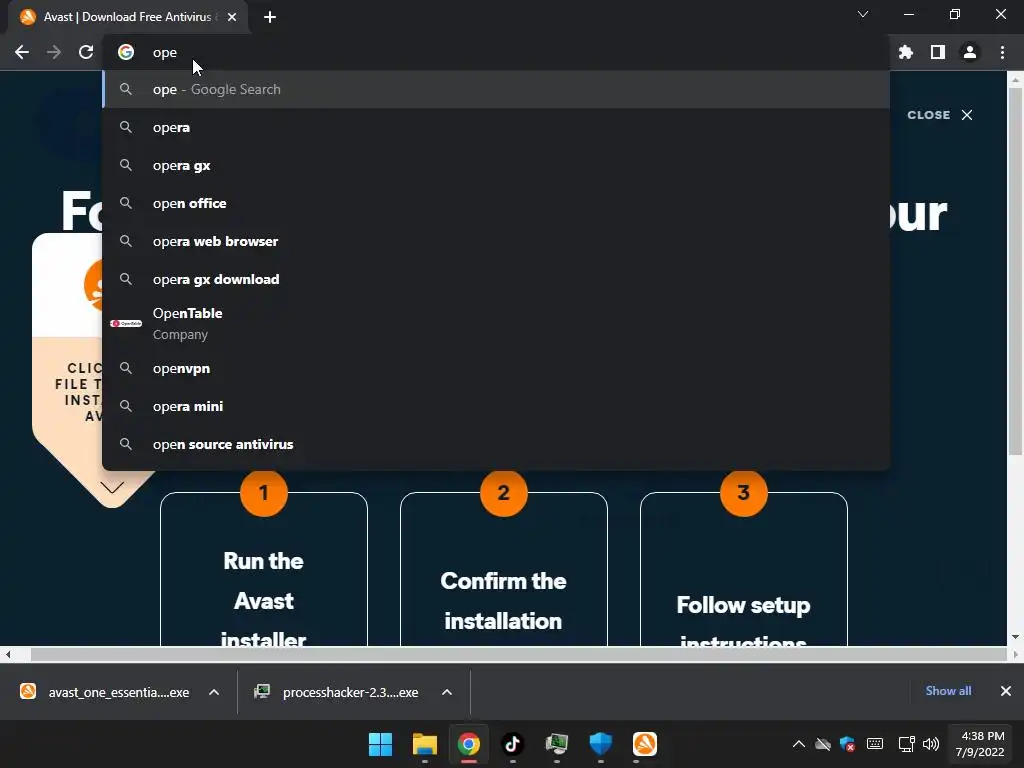The width and height of the screenshot is (1024, 768).
Task: Choose the 'opera mini' suggestion
Action: click(496, 406)
